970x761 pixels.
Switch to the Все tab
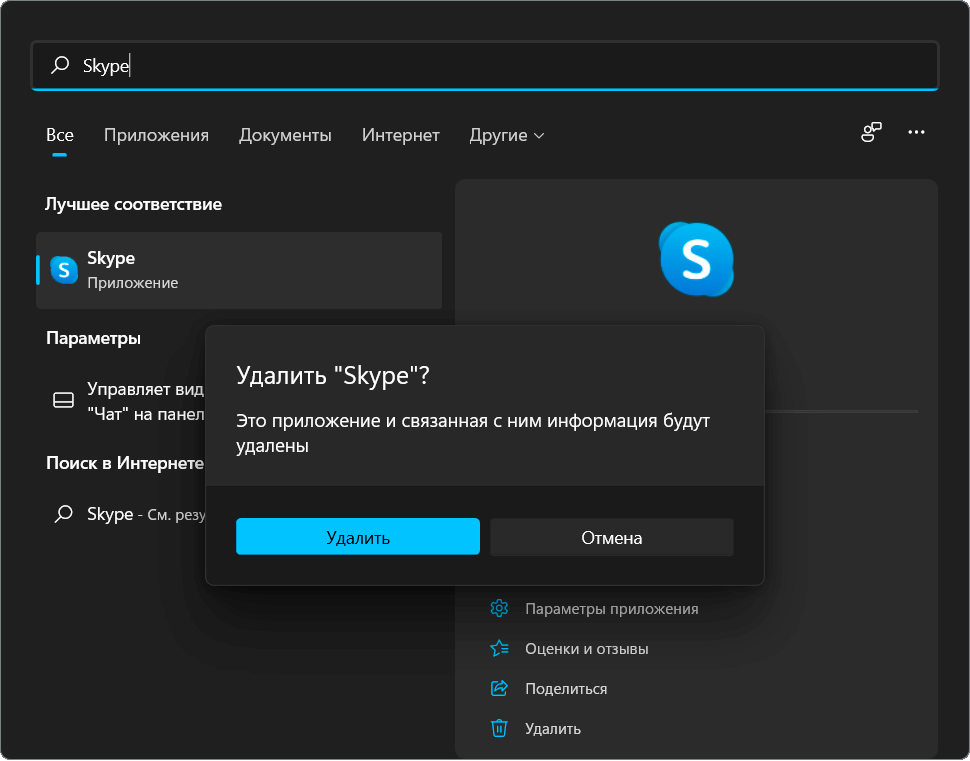point(60,135)
